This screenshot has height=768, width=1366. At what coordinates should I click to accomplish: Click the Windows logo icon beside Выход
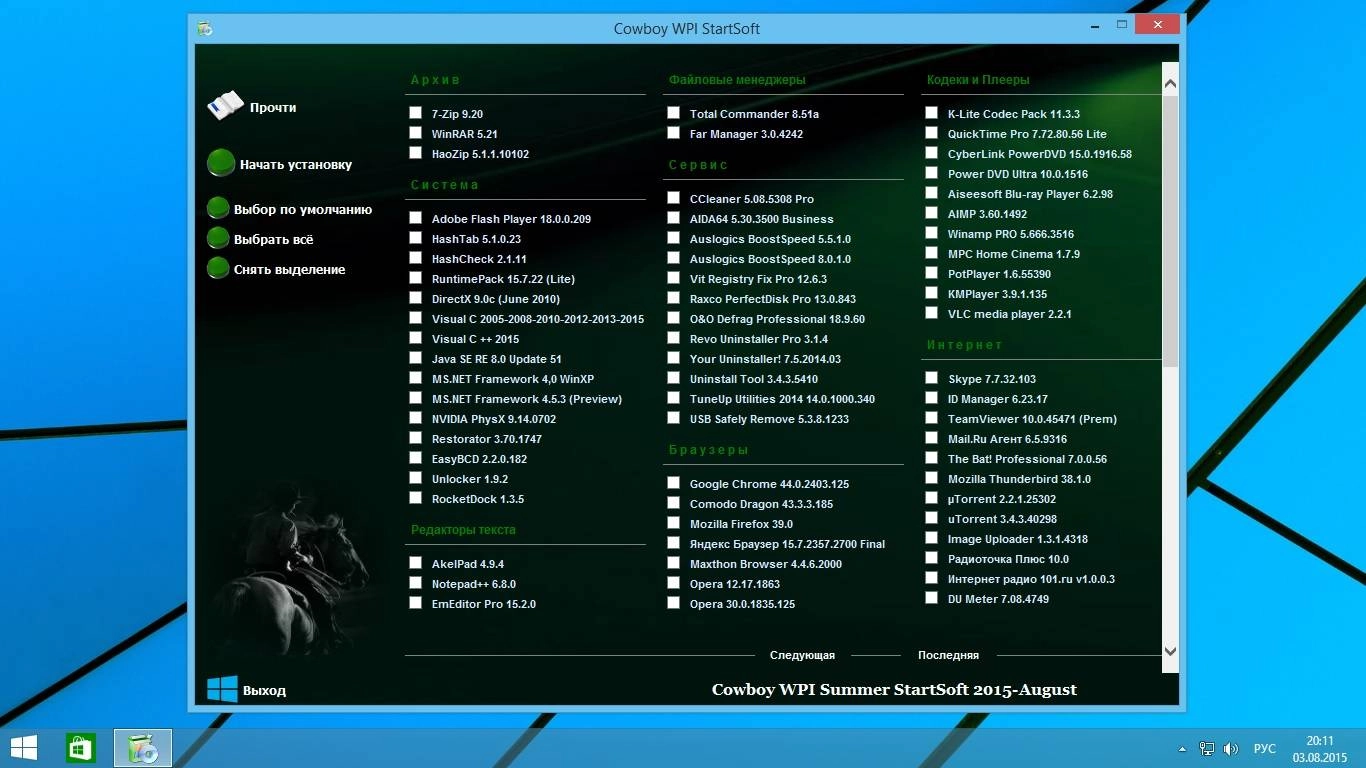click(222, 689)
